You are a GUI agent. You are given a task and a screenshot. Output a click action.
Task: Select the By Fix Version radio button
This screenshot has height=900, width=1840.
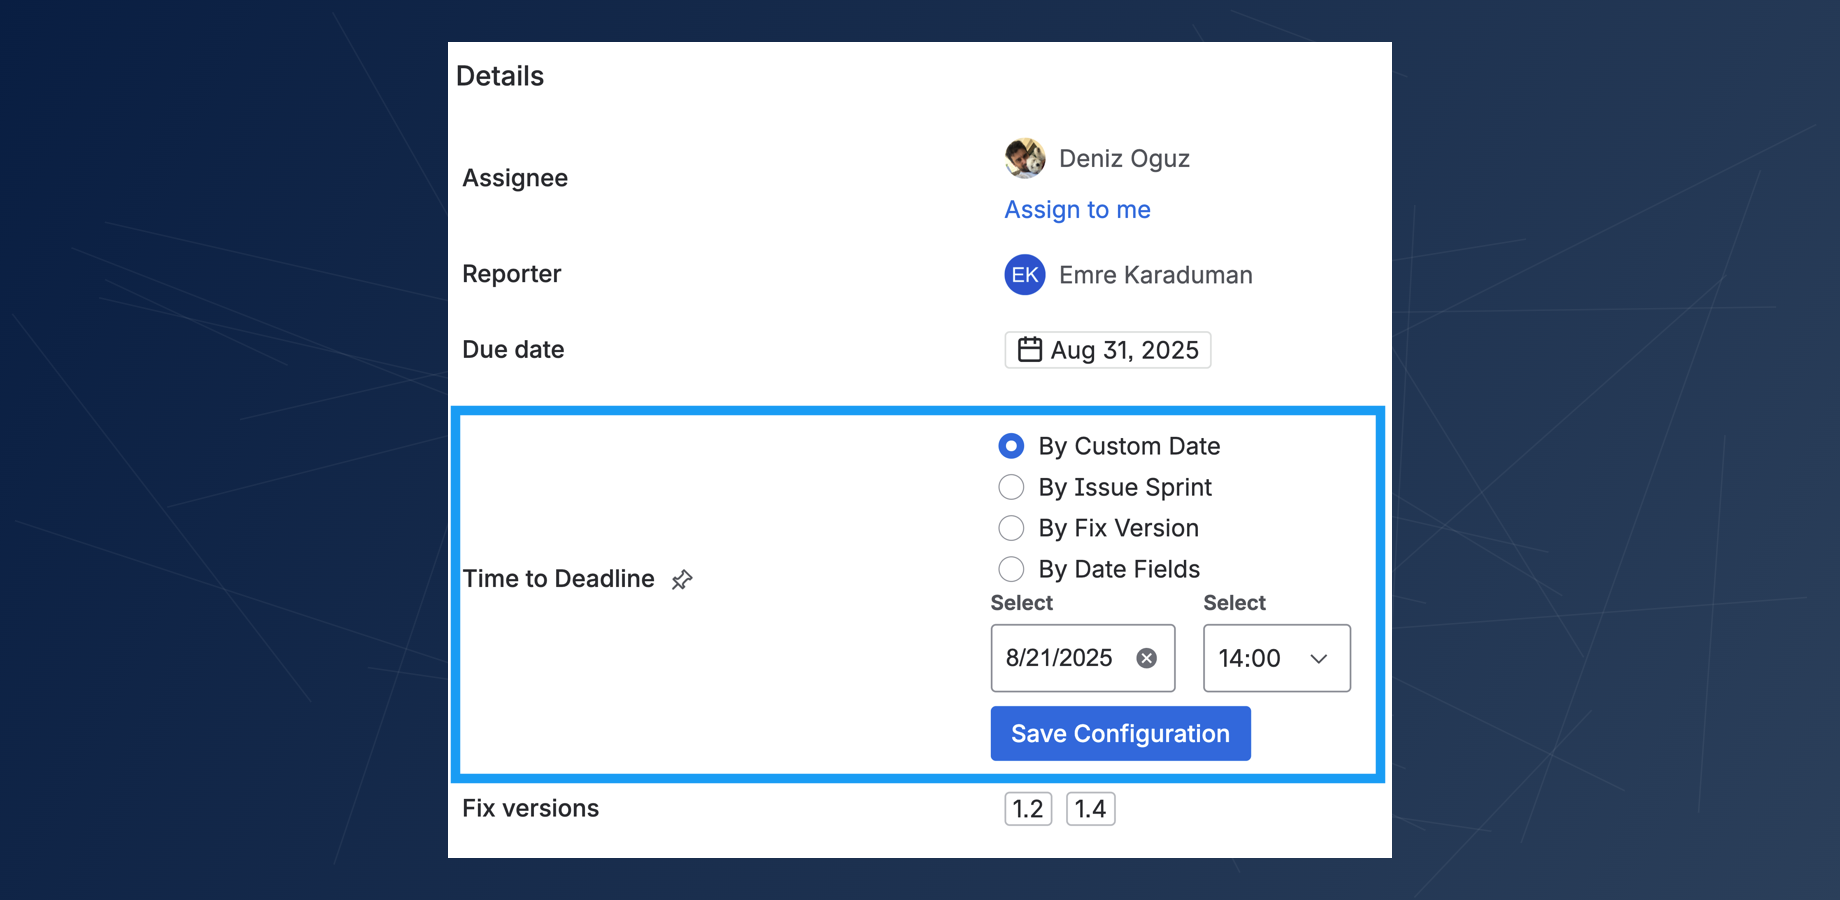(1011, 528)
